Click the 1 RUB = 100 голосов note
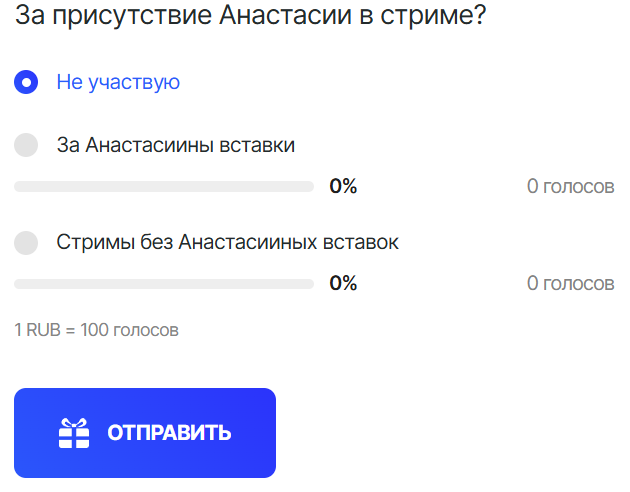This screenshot has width=630, height=492. 96,329
